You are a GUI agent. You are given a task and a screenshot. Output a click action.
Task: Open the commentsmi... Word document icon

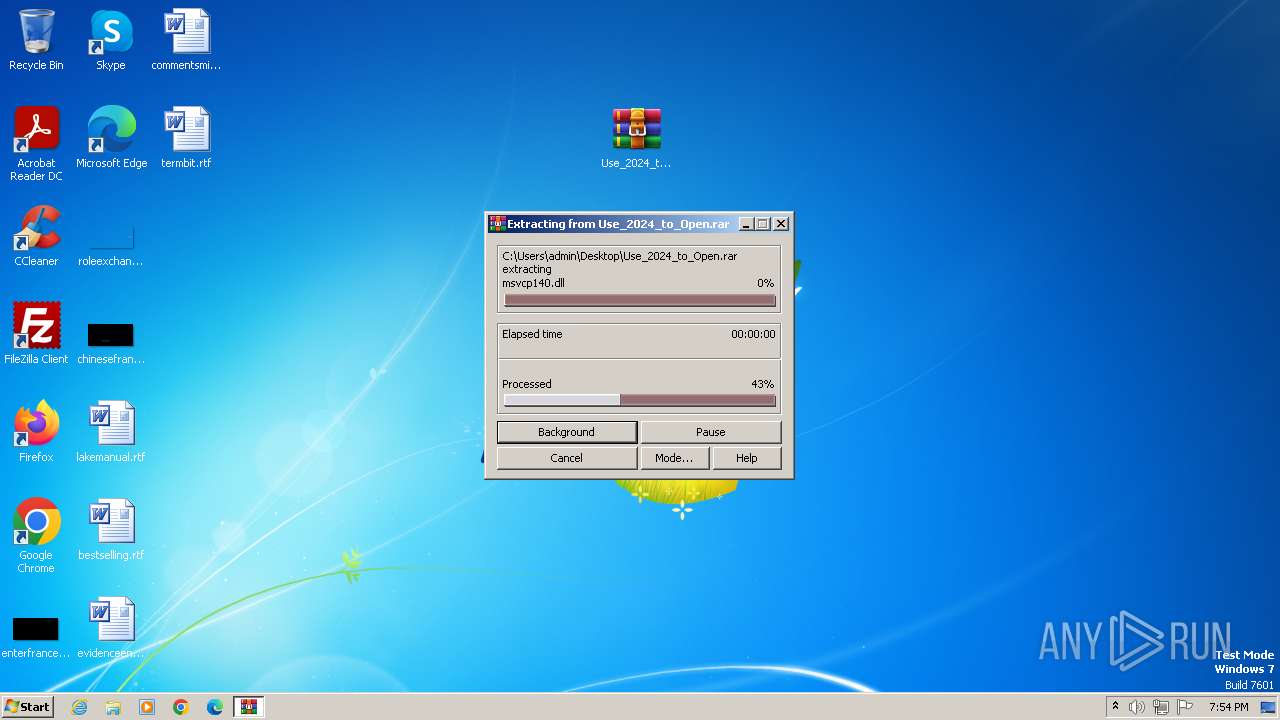click(x=186, y=40)
